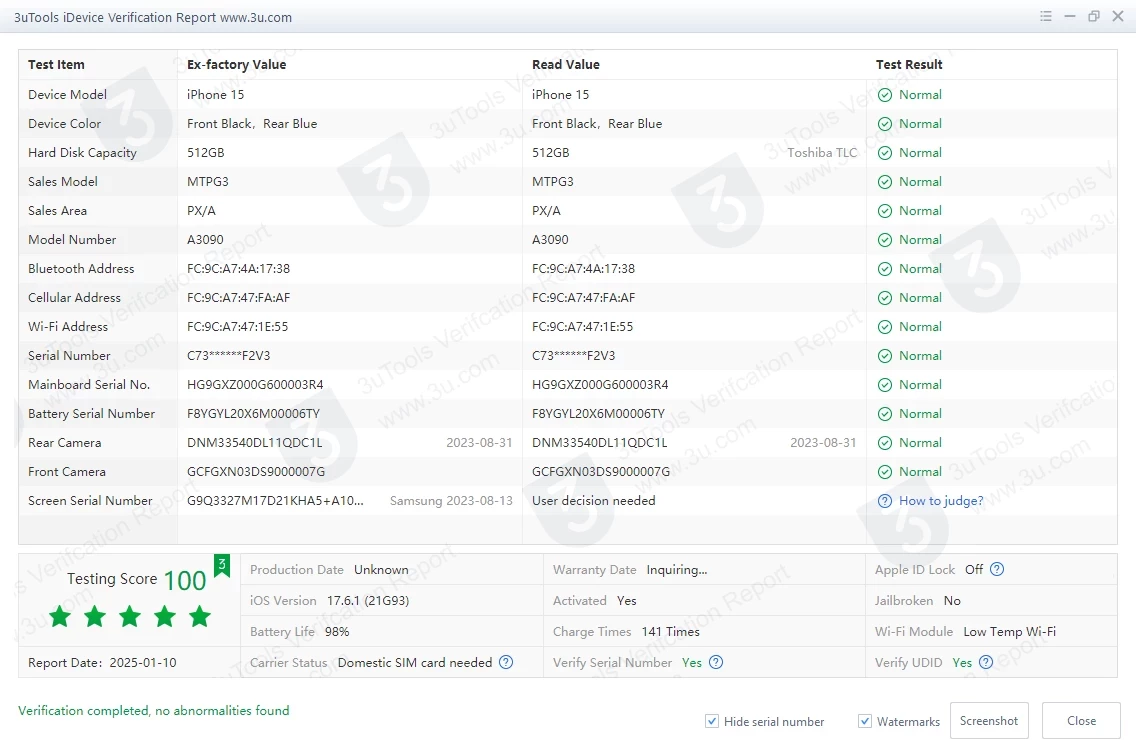
Task: Click the Activated Yes value
Action: (627, 601)
